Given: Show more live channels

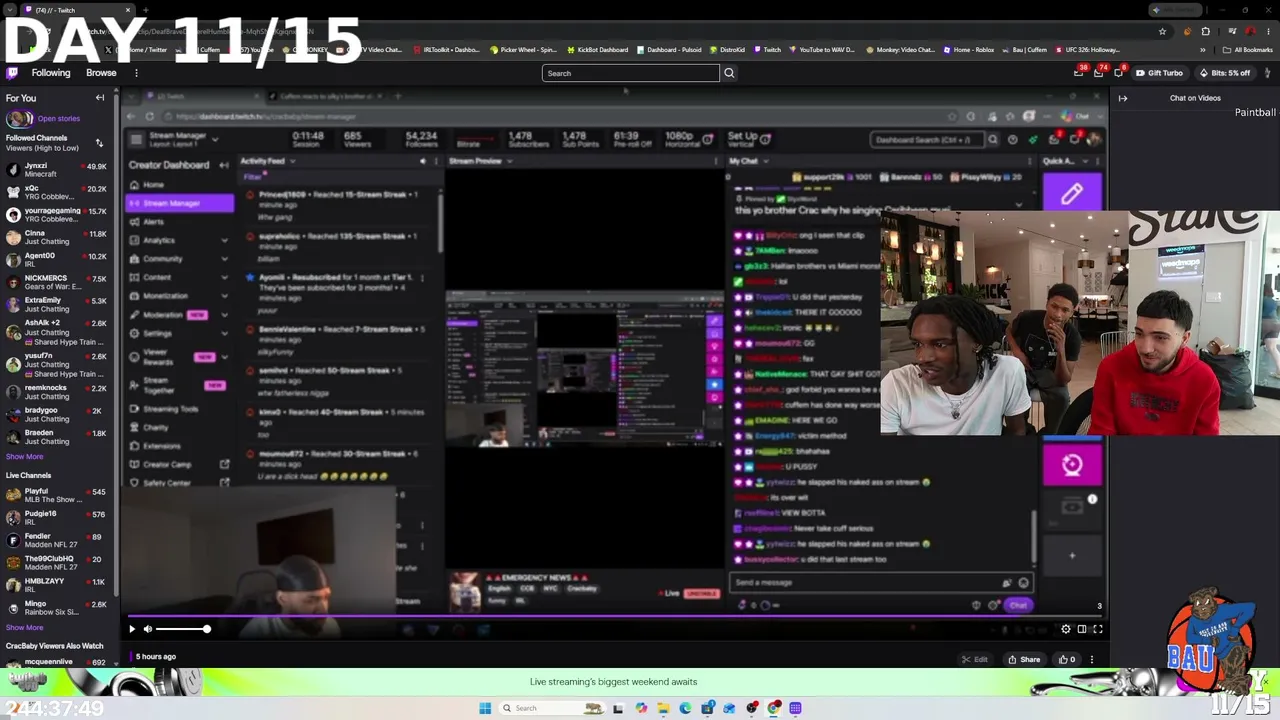Looking at the screenshot, I should (x=25, y=628).
